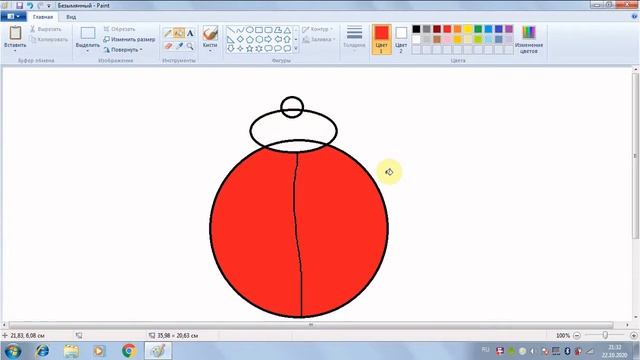Expand Paste (Вставить) dropdown arrow

tap(16, 51)
